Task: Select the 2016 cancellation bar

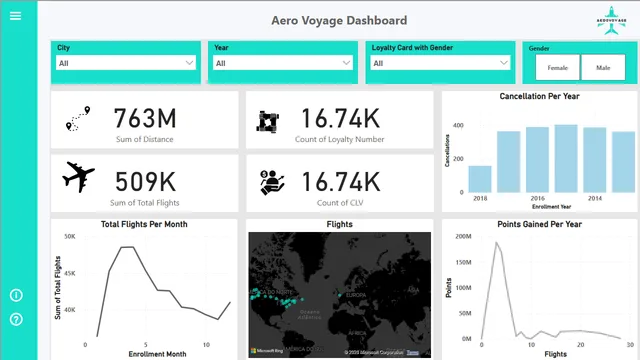Action: tap(537, 160)
